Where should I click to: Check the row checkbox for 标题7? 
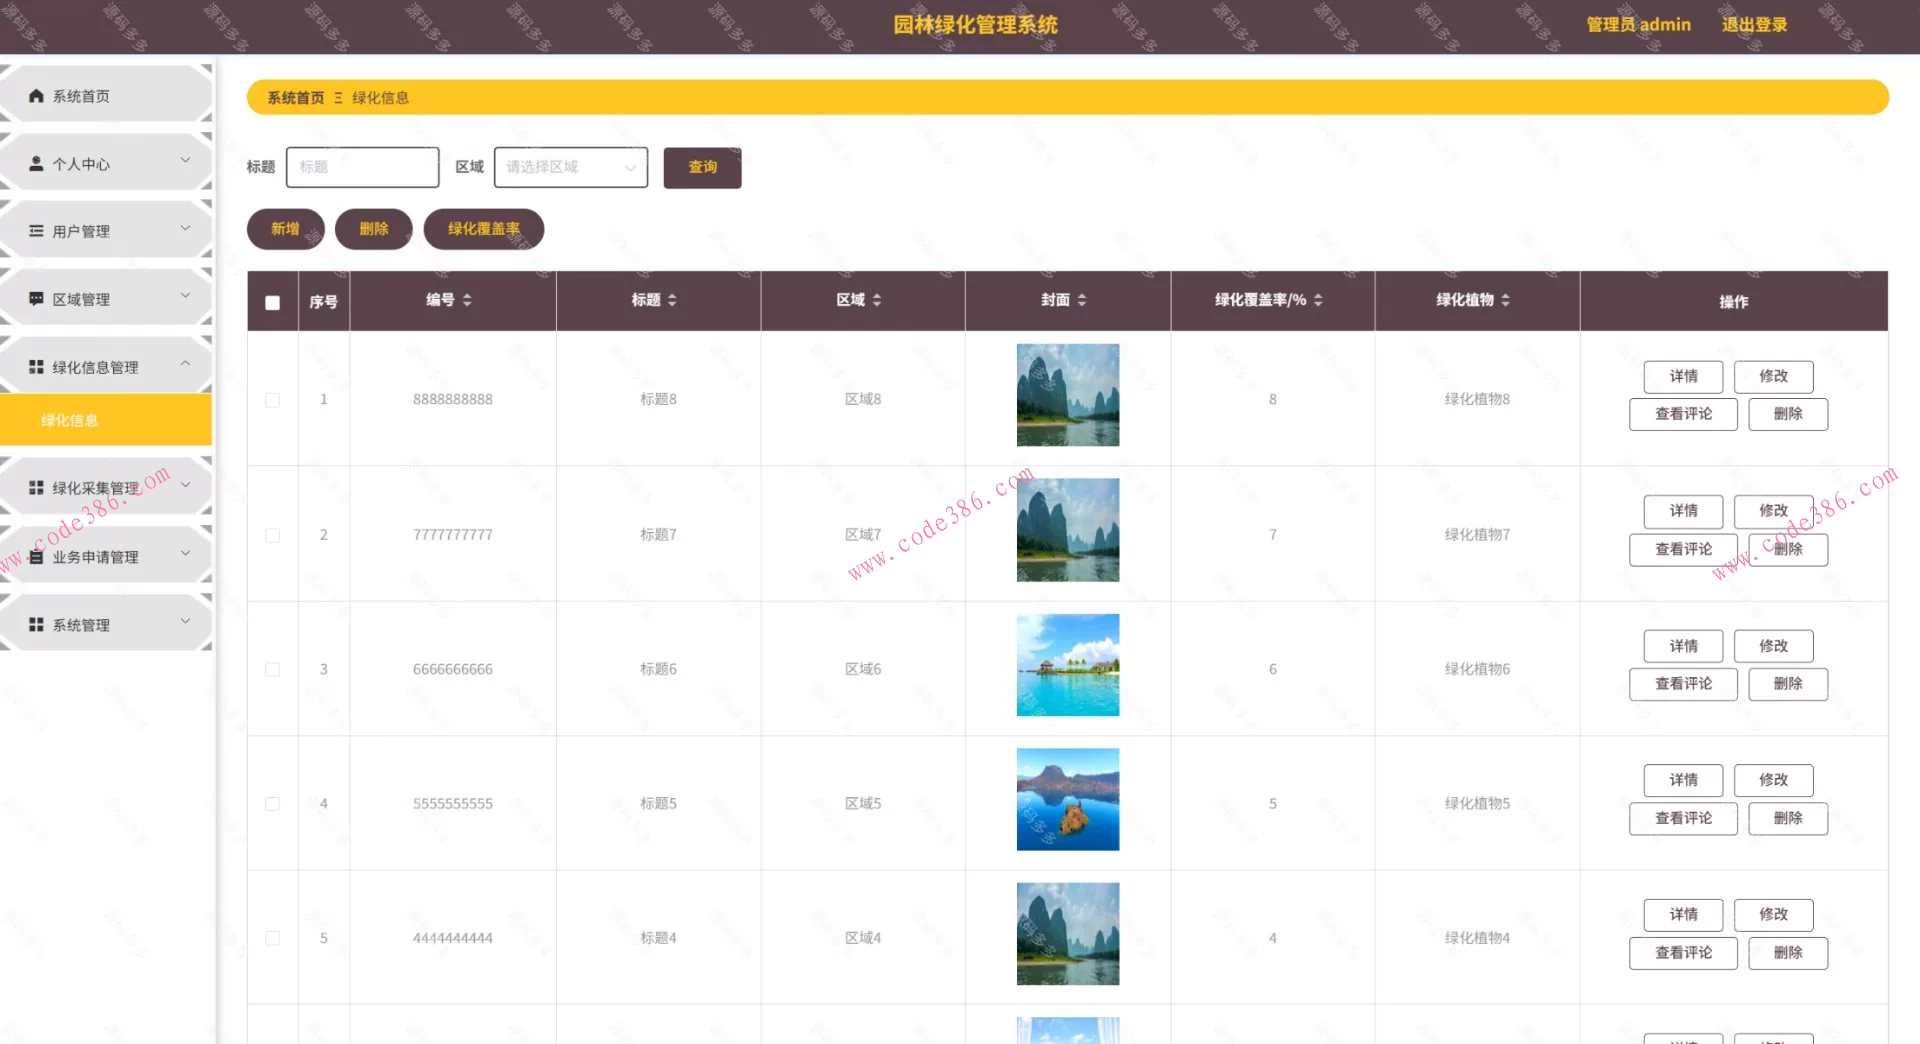coord(272,535)
